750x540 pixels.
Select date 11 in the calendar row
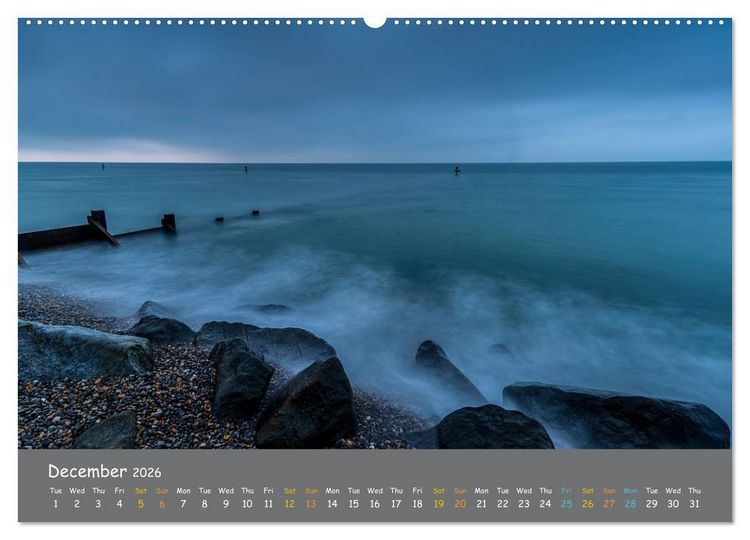268,504
